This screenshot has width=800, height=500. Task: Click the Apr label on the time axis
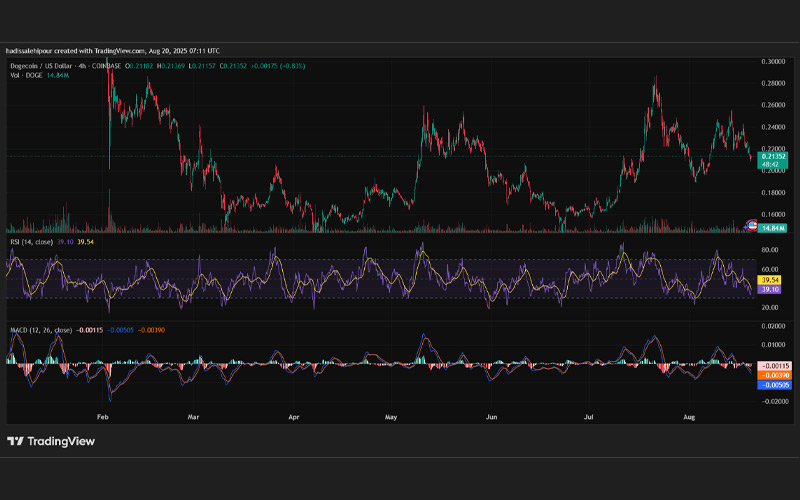point(293,417)
